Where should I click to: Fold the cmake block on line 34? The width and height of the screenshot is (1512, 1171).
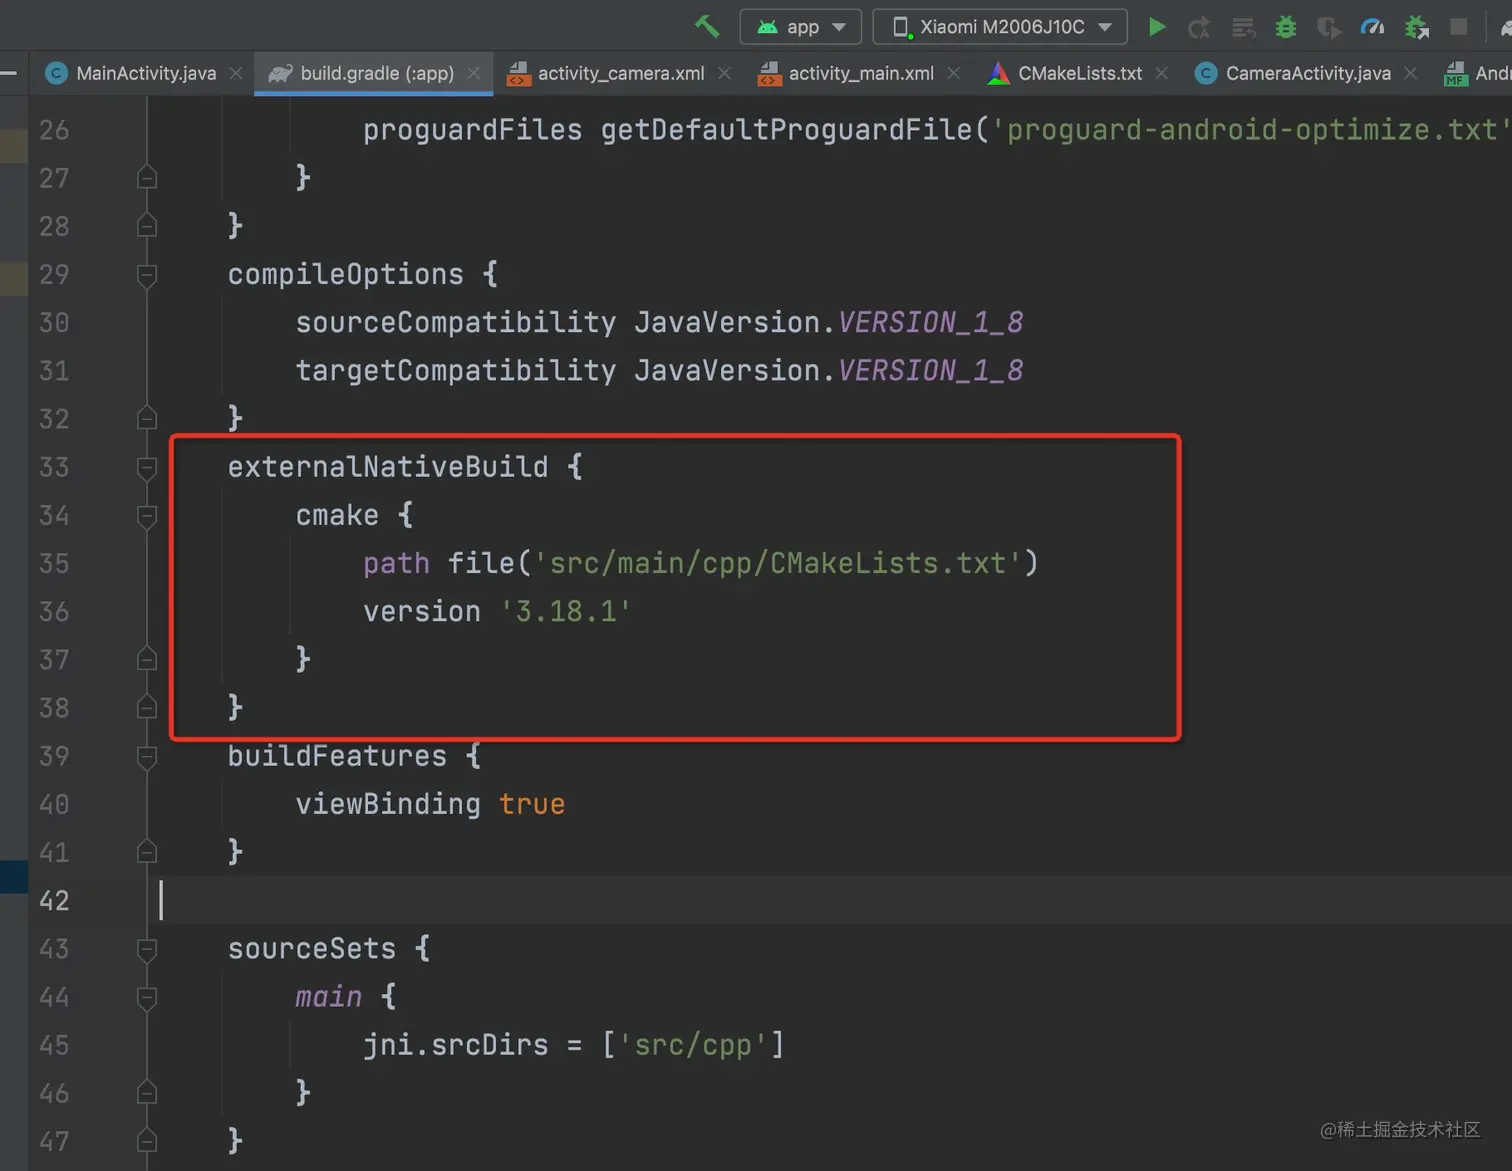click(147, 515)
